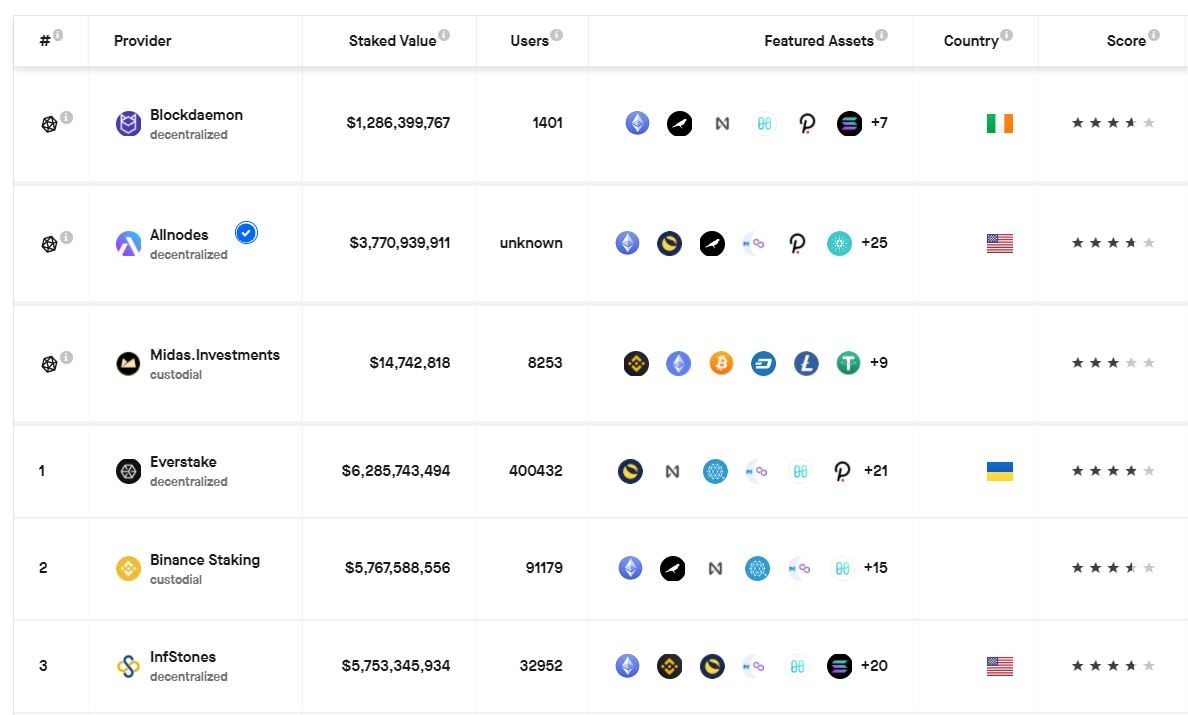Click Solana icon in Blockdaemon row
The width and height of the screenshot is (1188, 715).
tap(849, 123)
